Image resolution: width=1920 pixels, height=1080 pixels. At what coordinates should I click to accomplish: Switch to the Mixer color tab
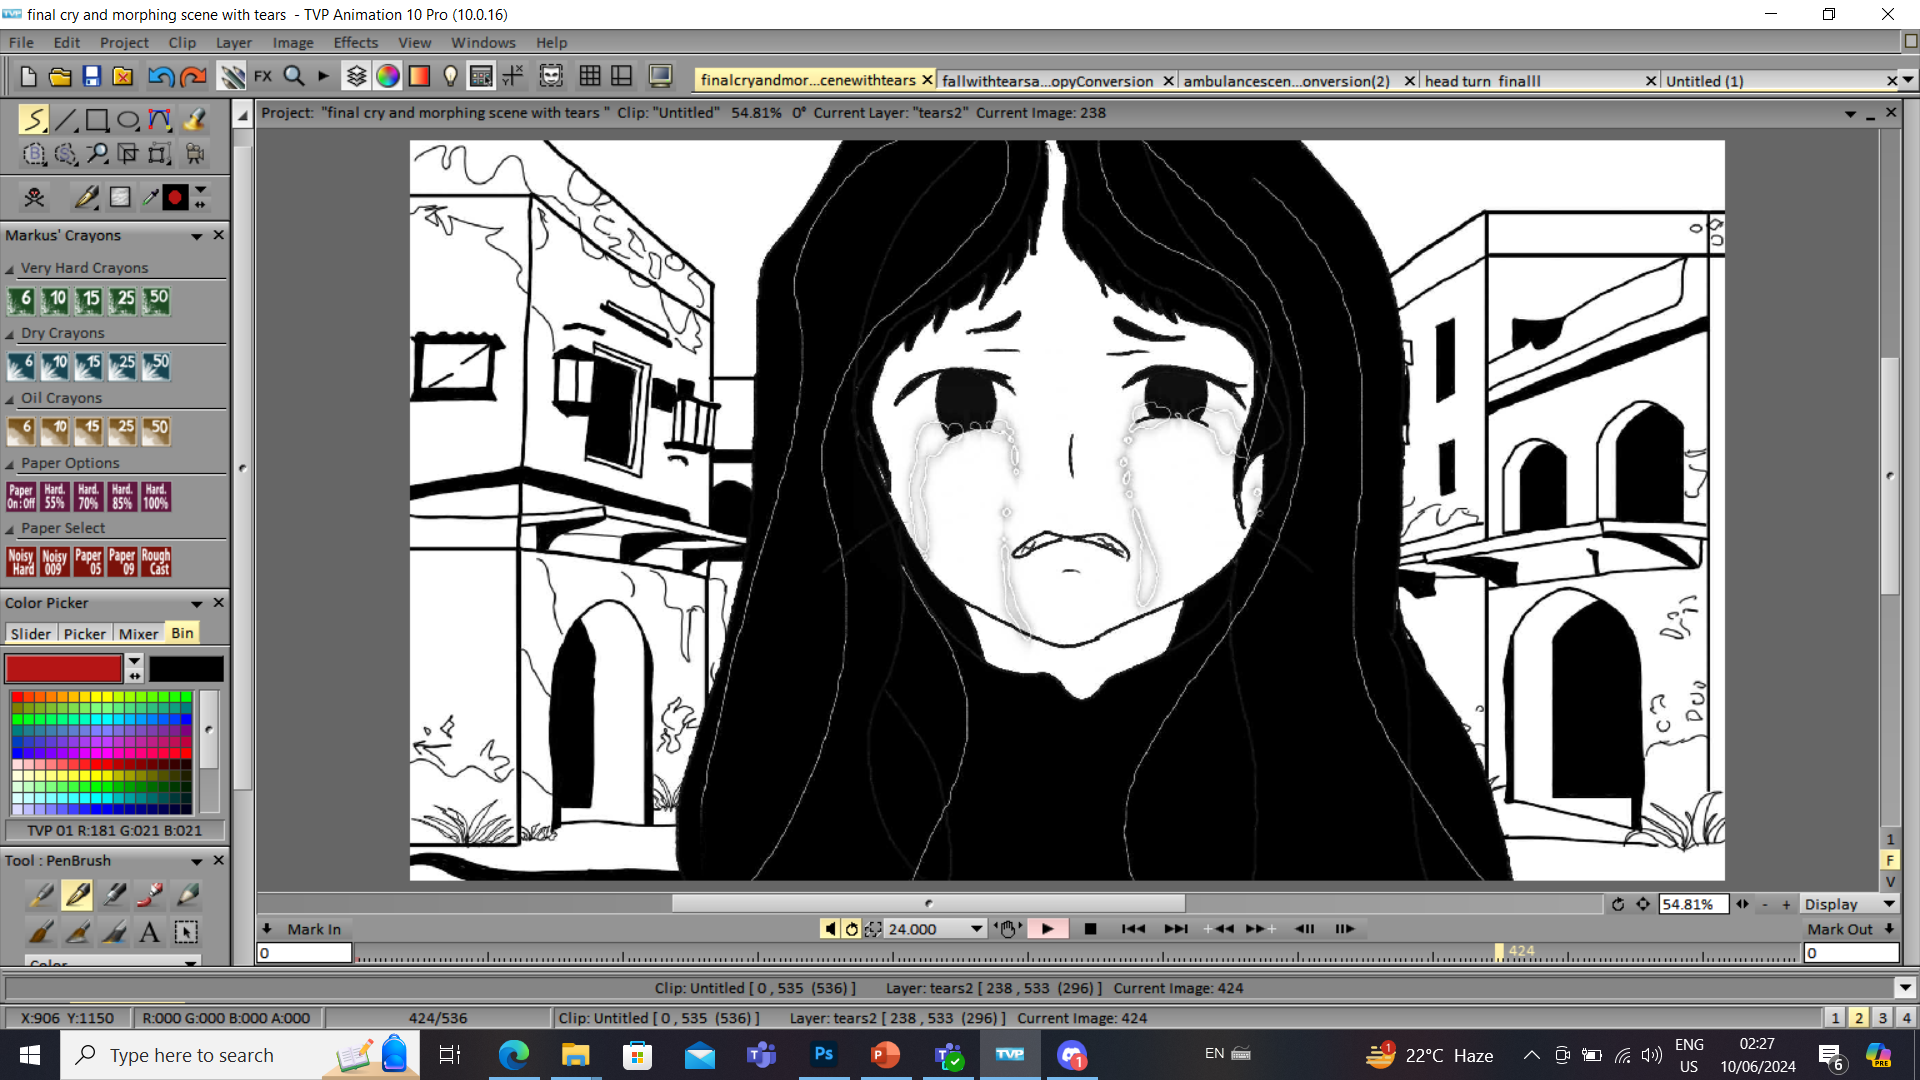coord(138,634)
